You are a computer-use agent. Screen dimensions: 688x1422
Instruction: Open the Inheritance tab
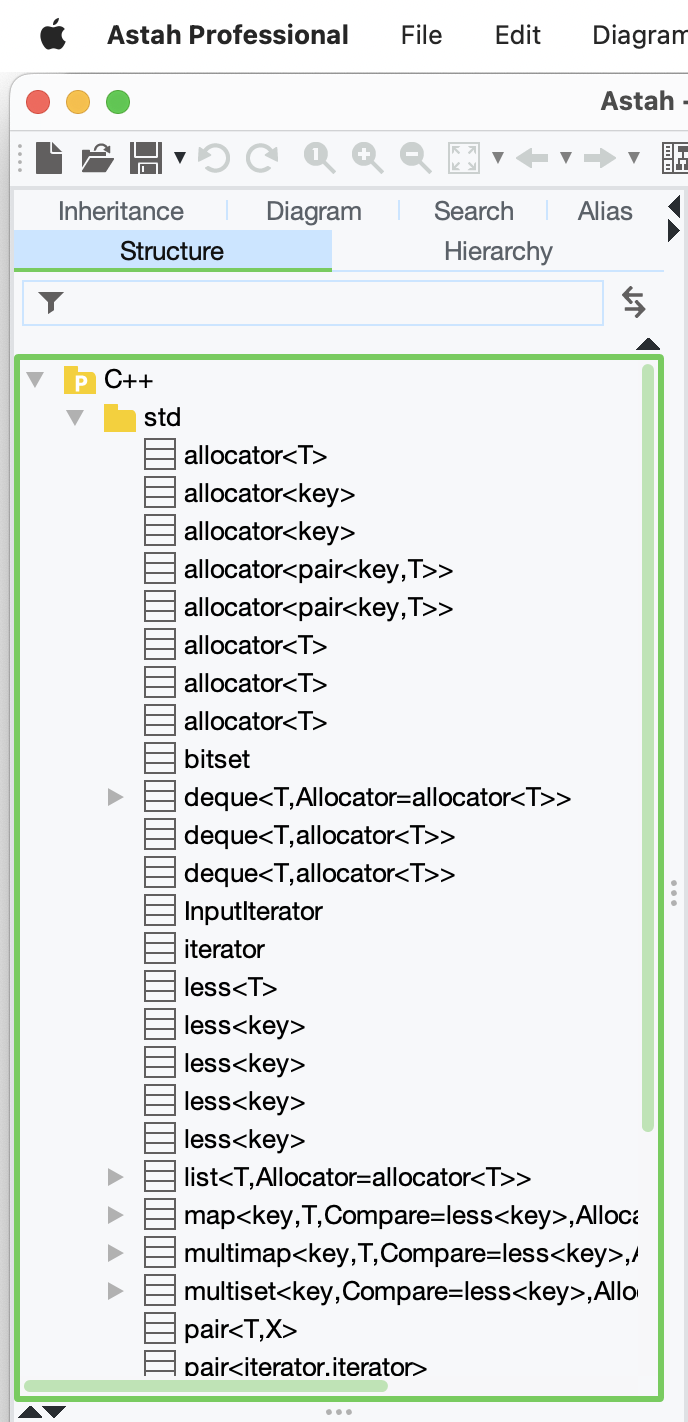coord(121,211)
